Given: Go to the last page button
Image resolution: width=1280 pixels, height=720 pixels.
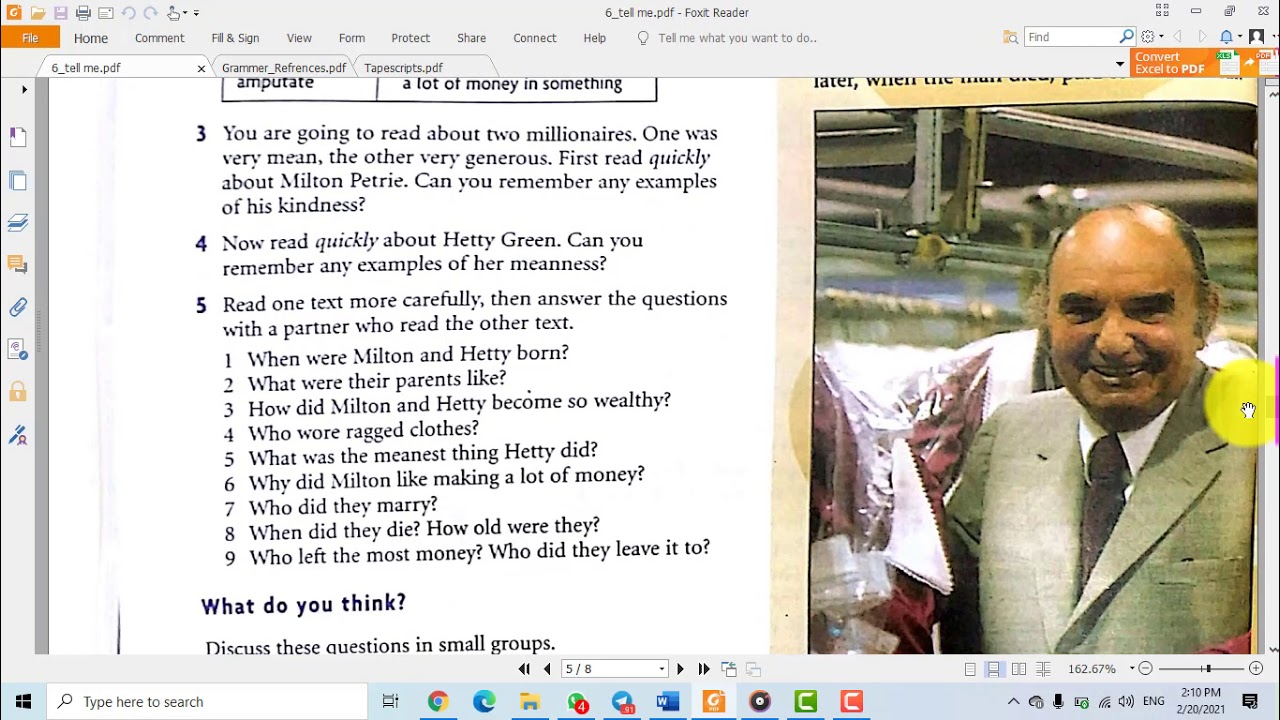Looking at the screenshot, I should click(704, 669).
